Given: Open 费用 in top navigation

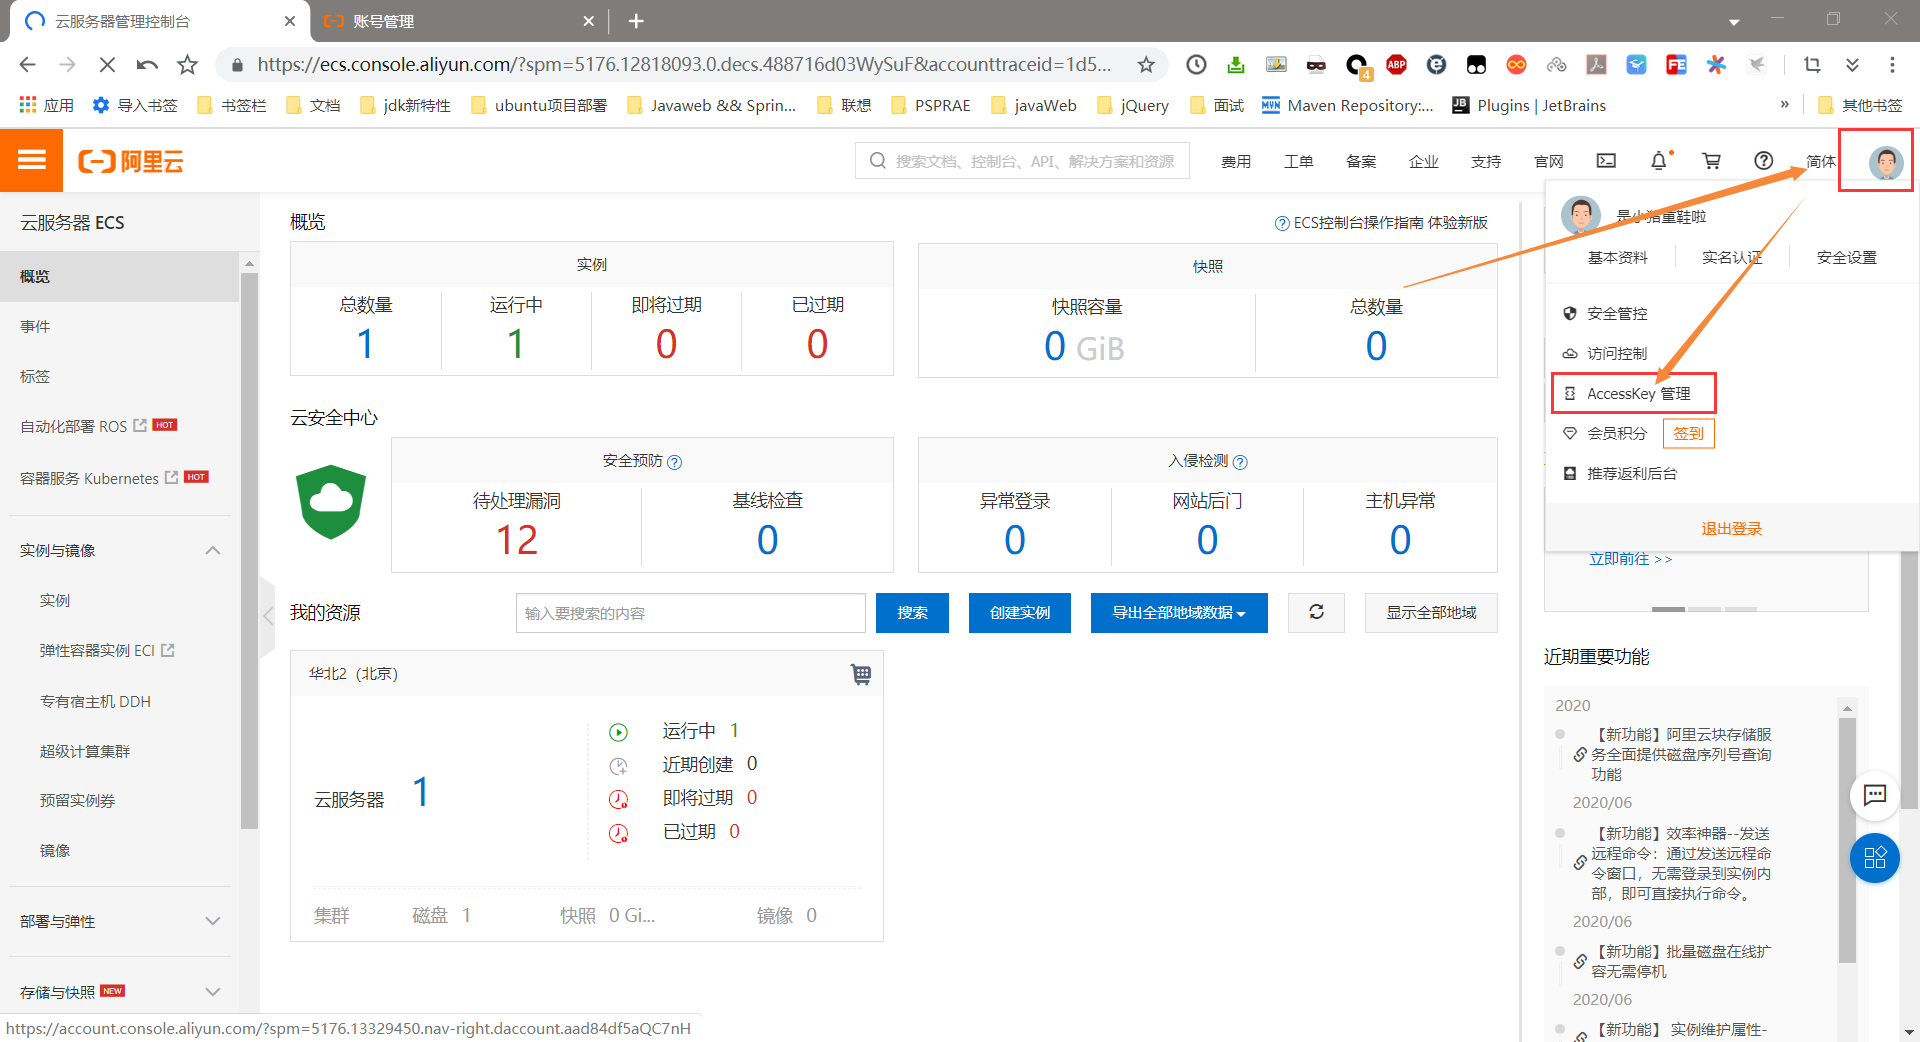Looking at the screenshot, I should [1236, 162].
